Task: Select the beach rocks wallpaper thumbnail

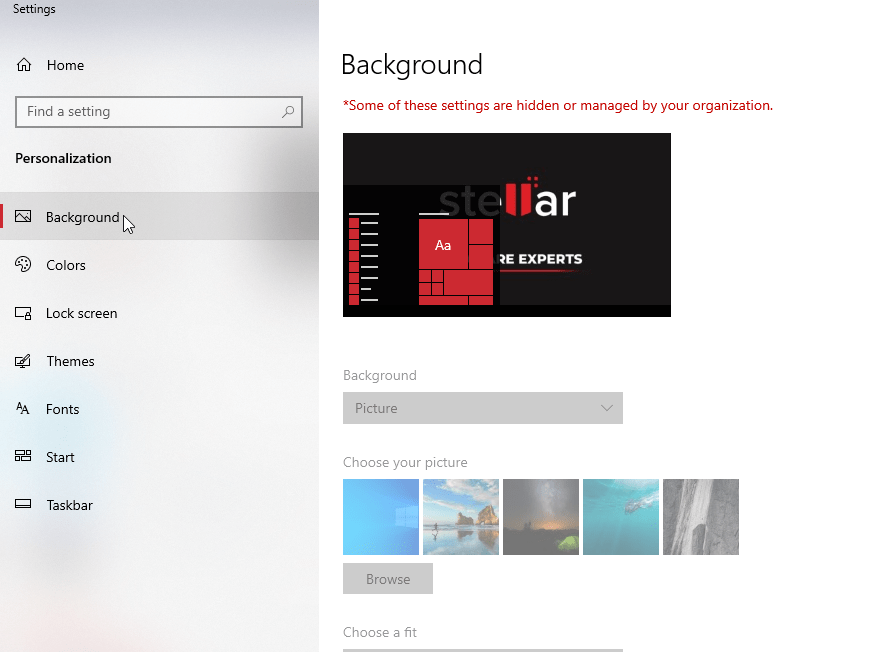Action: click(x=461, y=517)
